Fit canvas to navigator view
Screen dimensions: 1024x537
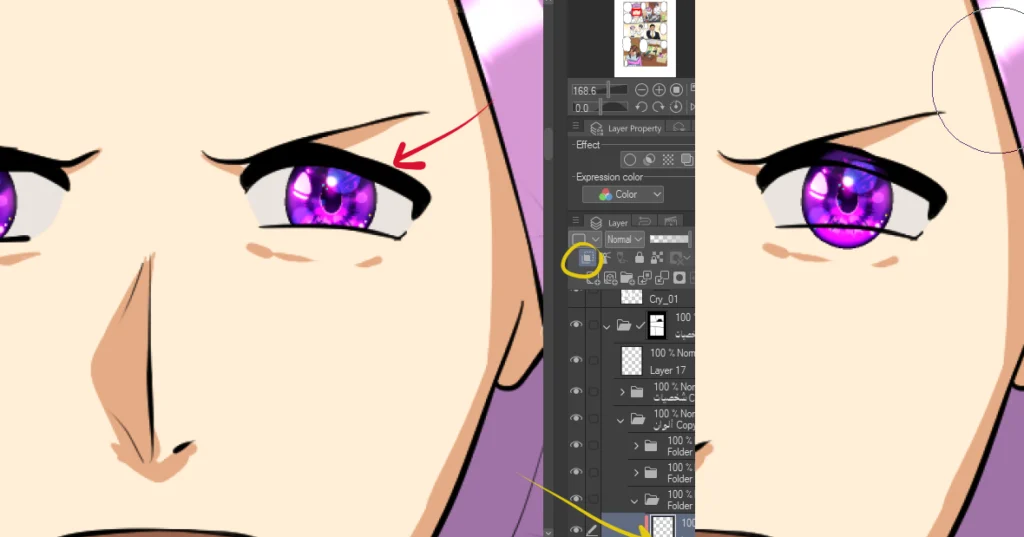pyautogui.click(x=677, y=90)
